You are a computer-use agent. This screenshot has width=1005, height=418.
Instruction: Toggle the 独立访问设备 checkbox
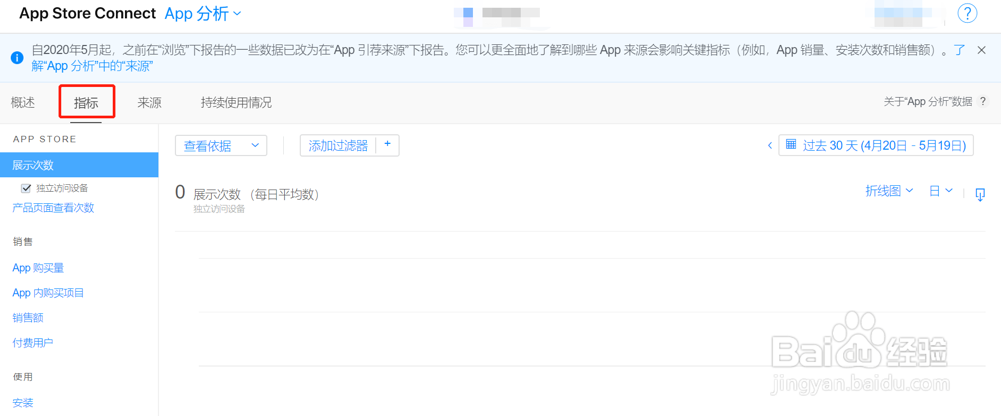click(26, 188)
